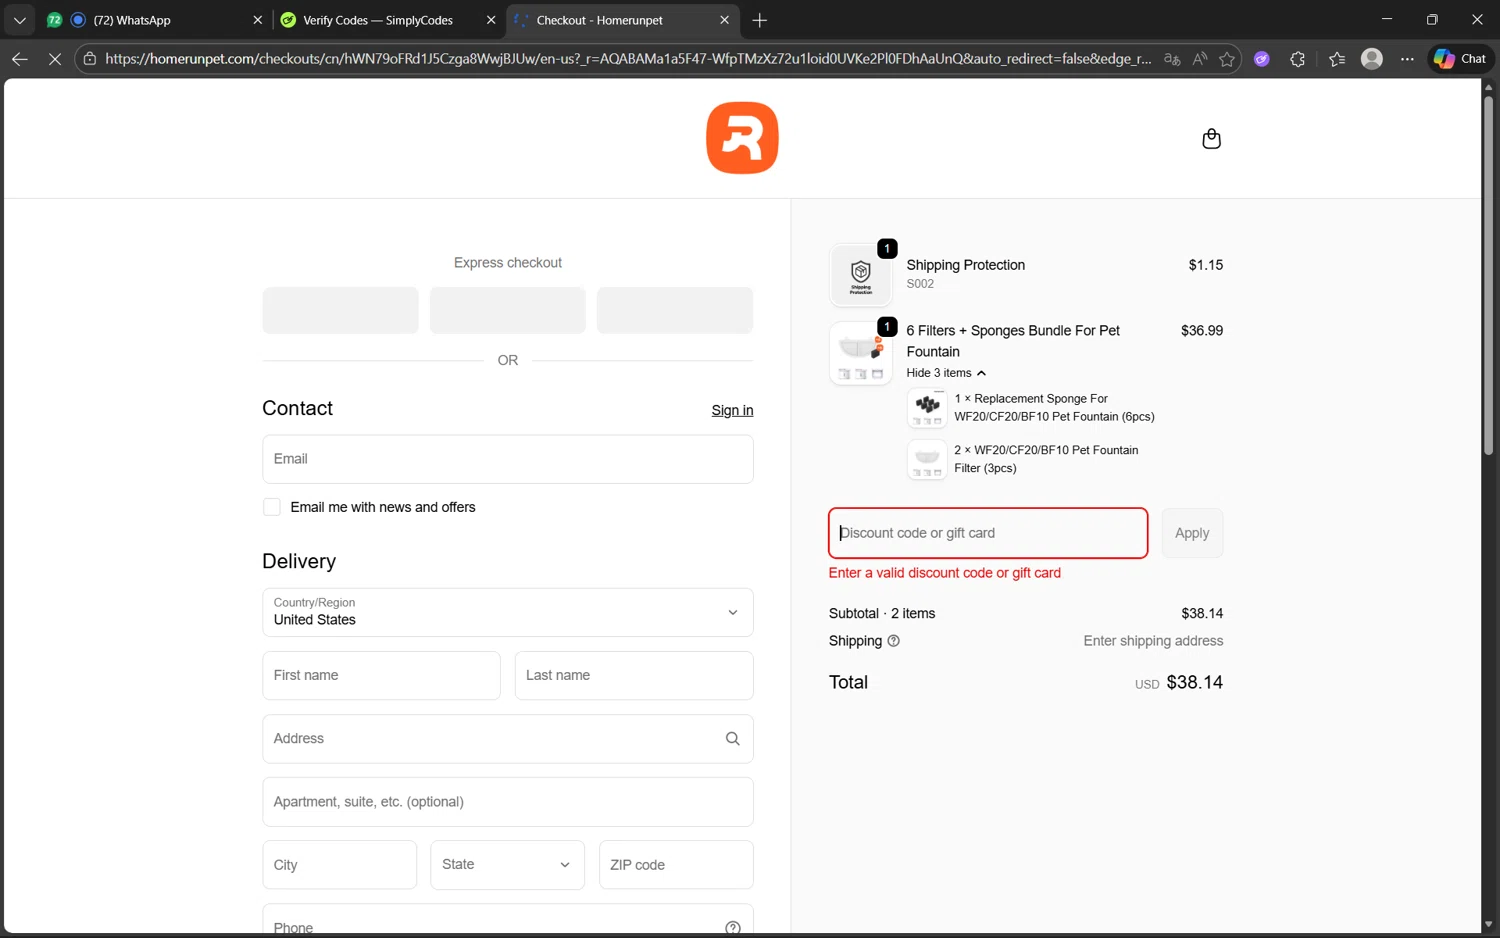The image size is (1500, 938).
Task: Collapse the Hide 3 items expander
Action: click(x=946, y=373)
